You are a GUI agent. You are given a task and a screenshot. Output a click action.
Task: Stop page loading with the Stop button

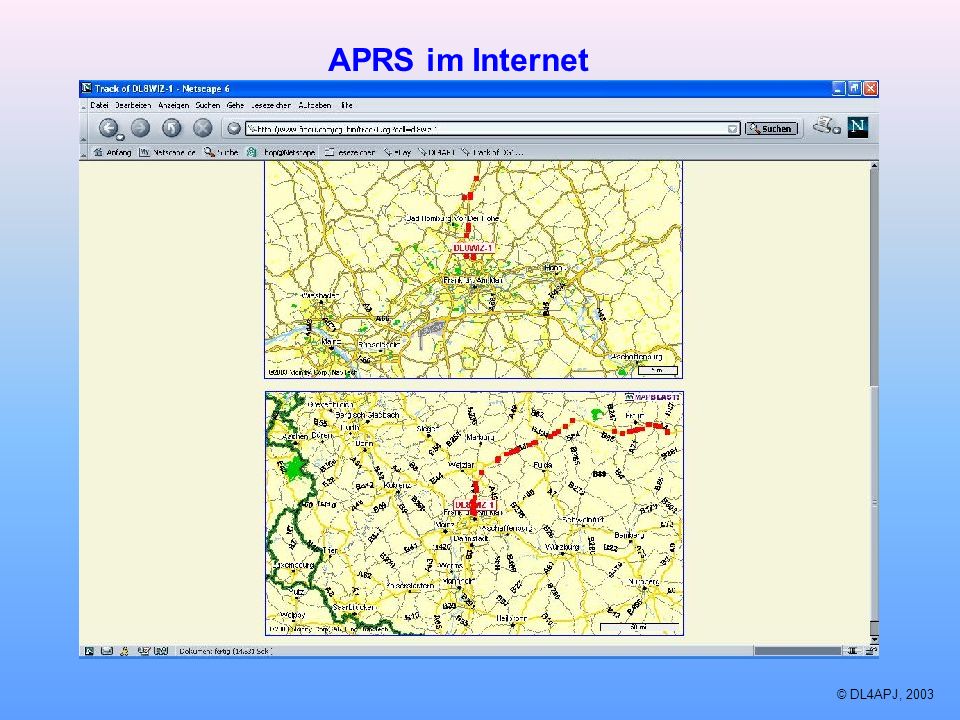tap(203, 127)
